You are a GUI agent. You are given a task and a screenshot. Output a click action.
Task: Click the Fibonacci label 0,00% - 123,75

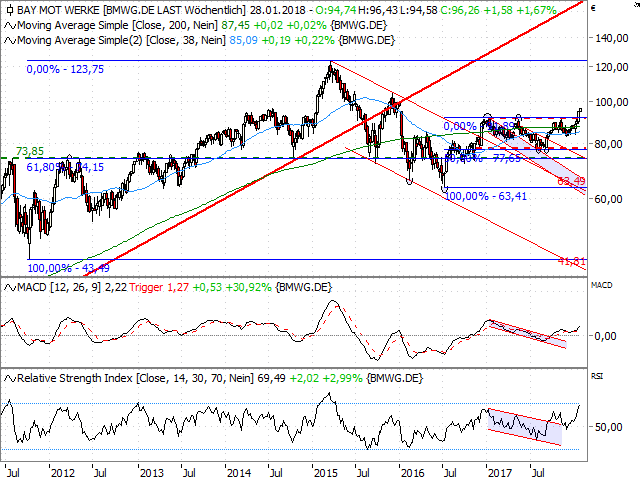tap(65, 69)
